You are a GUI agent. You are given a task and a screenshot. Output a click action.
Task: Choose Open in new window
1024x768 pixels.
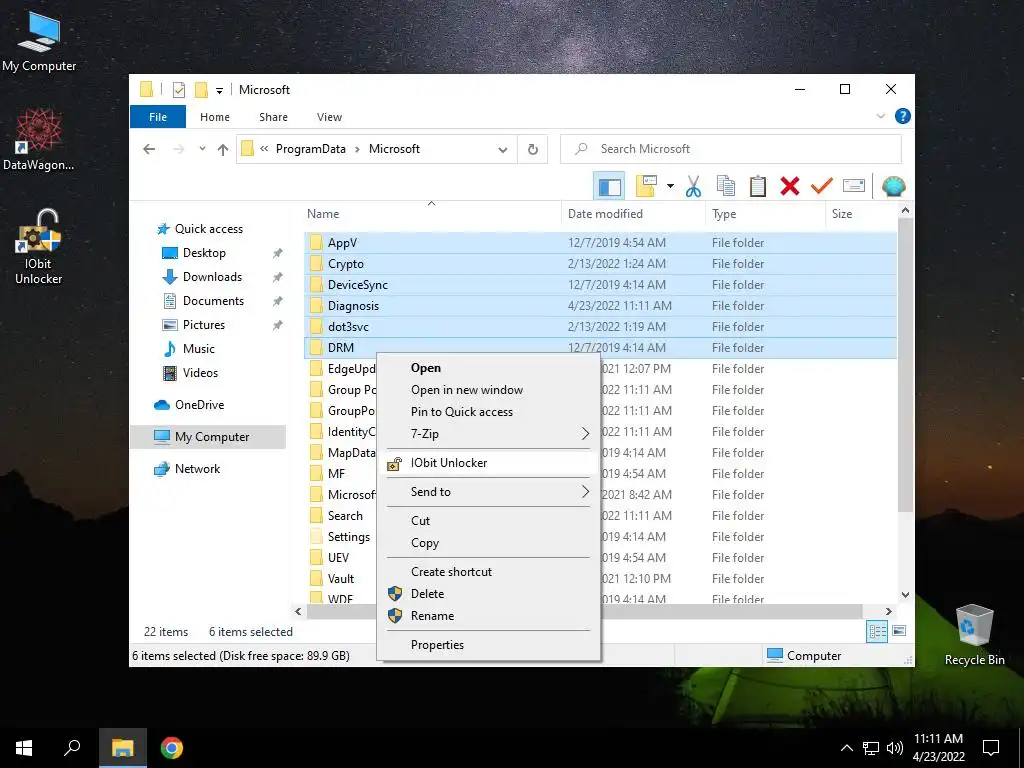coord(489,390)
